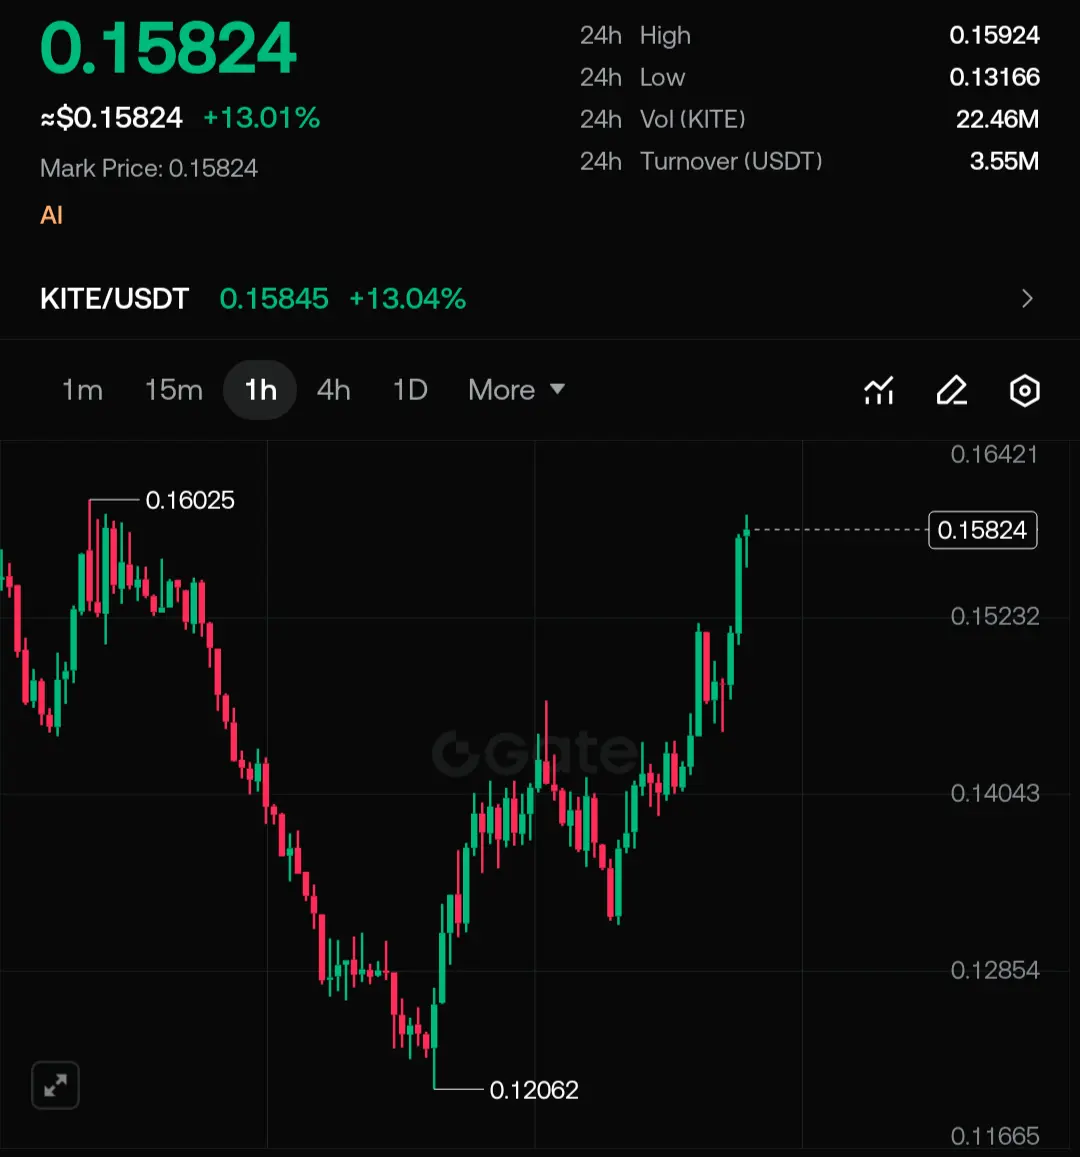
Task: Click the +13.01% change value
Action: (261, 117)
